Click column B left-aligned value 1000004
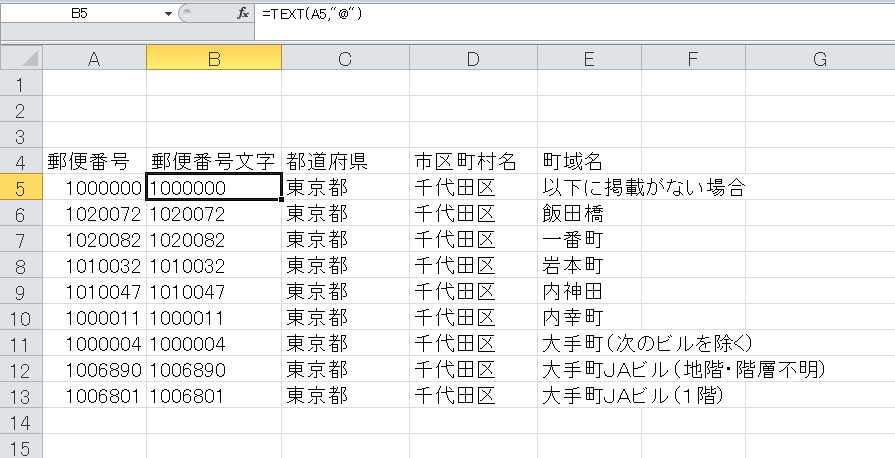 (214, 344)
